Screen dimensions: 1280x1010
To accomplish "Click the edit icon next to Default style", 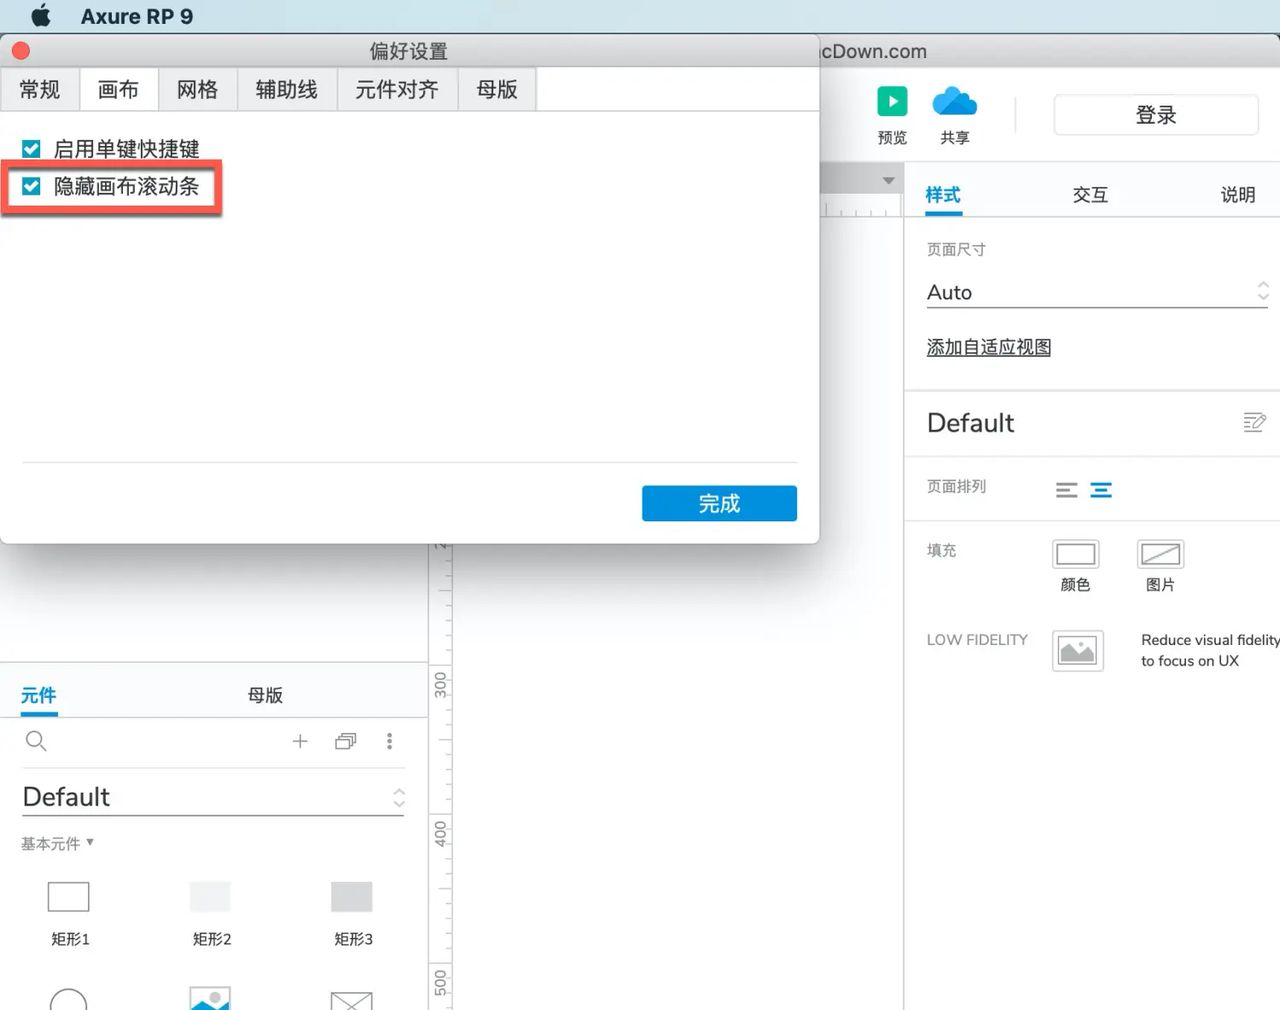I will [1254, 422].
